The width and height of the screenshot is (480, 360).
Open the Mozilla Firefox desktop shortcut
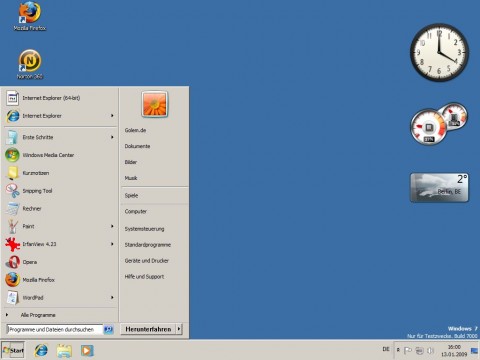pyautogui.click(x=30, y=16)
